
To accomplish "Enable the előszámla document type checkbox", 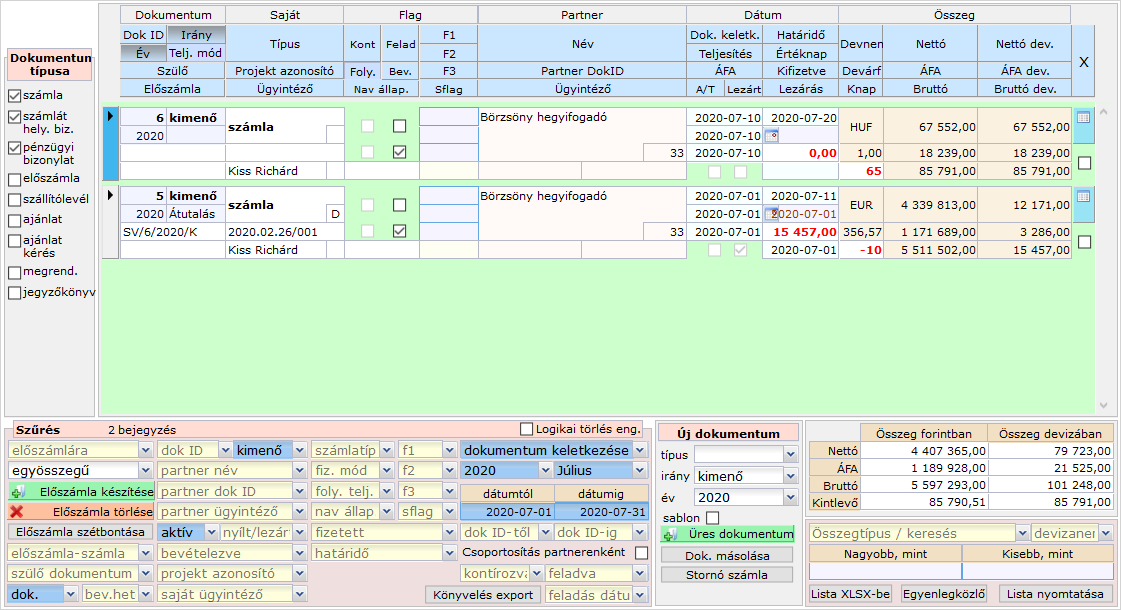I will [14, 178].
